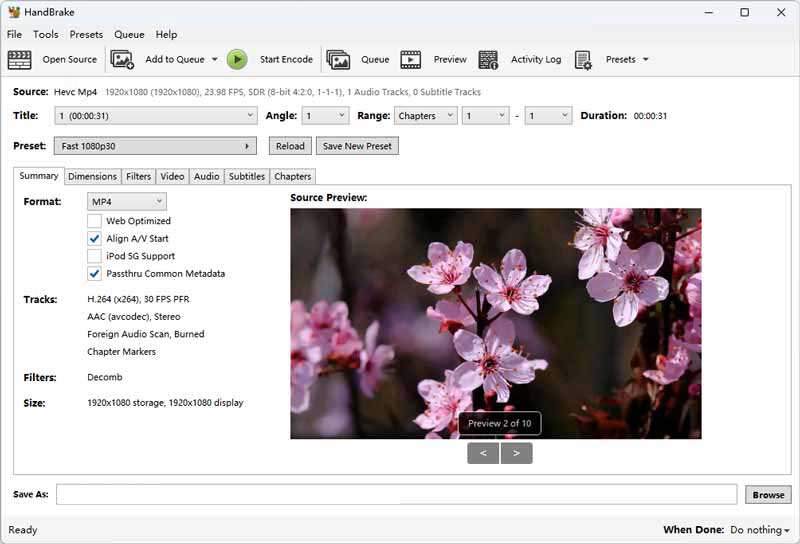Image resolution: width=800 pixels, height=544 pixels.
Task: Click the Save New Preset button
Action: 357,146
